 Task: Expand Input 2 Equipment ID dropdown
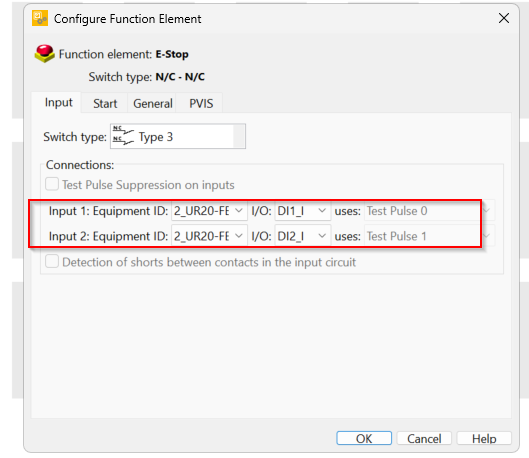click(x=209, y=236)
